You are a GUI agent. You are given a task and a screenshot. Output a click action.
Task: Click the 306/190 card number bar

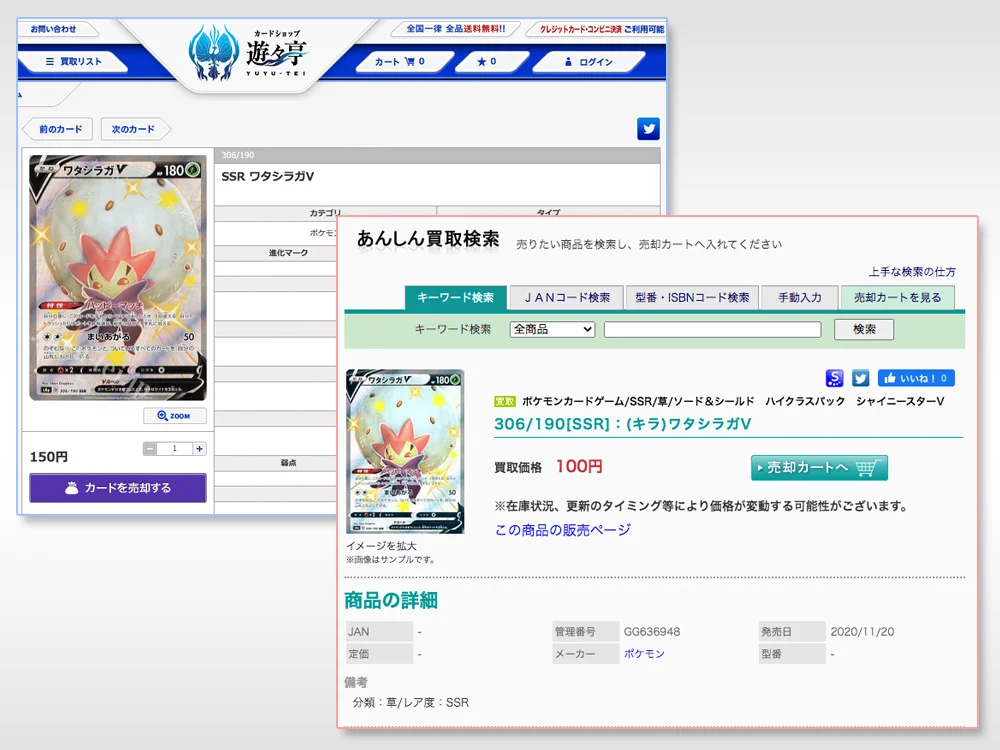coord(437,155)
